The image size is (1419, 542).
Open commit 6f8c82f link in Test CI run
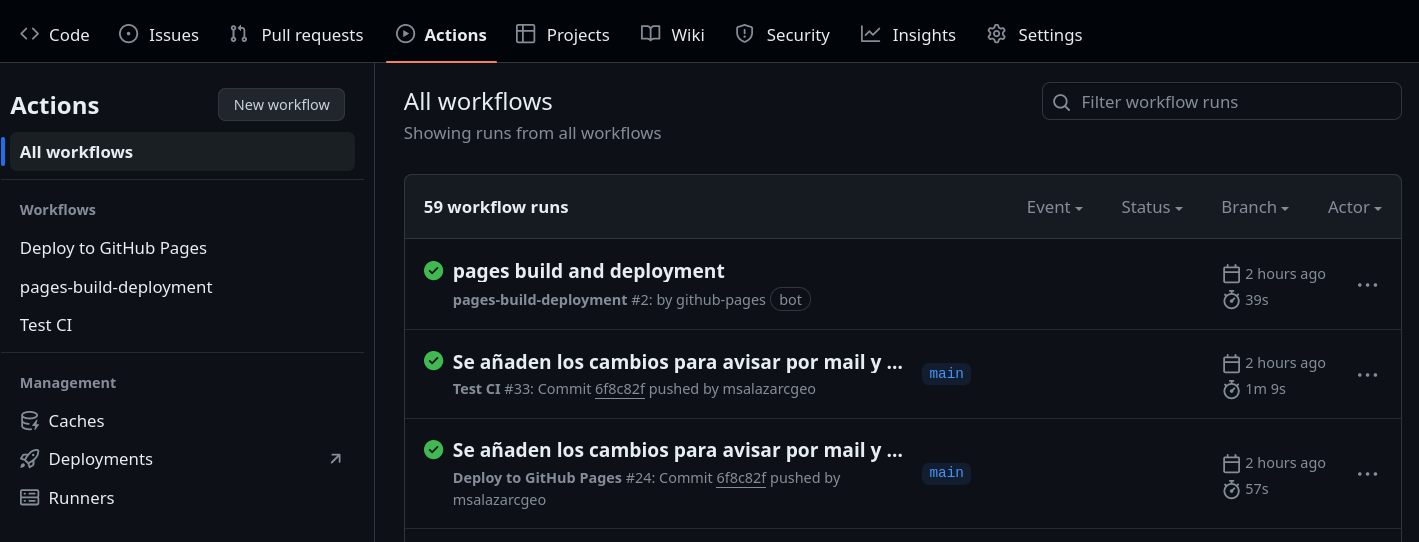pyautogui.click(x=620, y=389)
